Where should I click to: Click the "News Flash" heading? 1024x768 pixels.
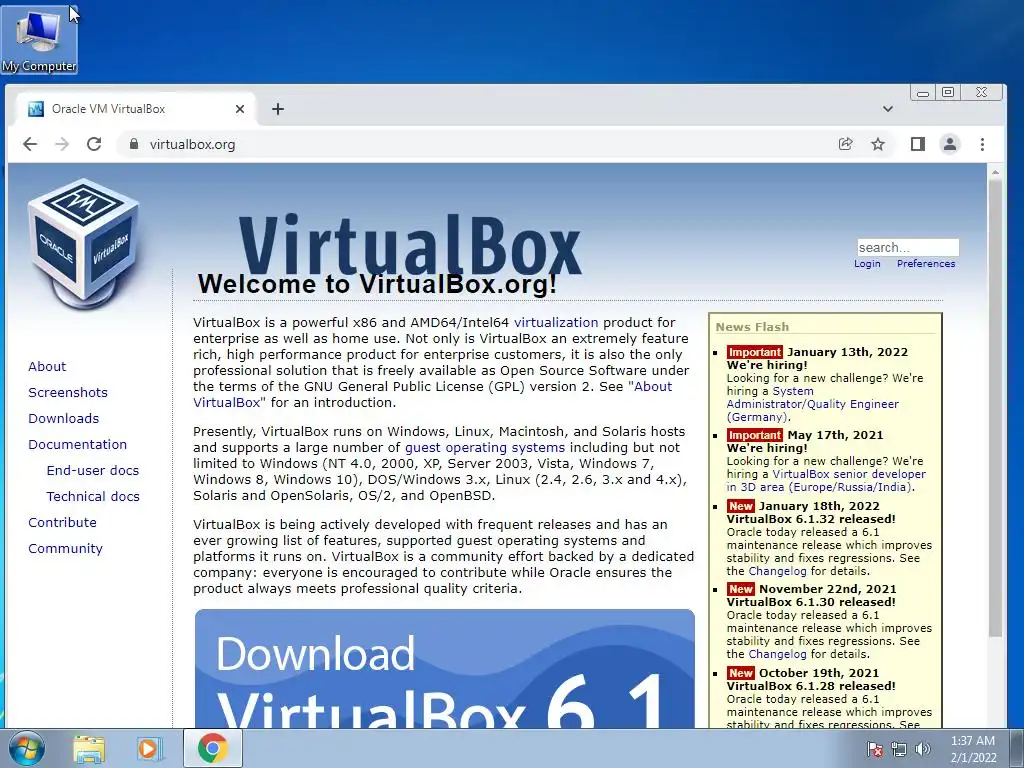752,327
